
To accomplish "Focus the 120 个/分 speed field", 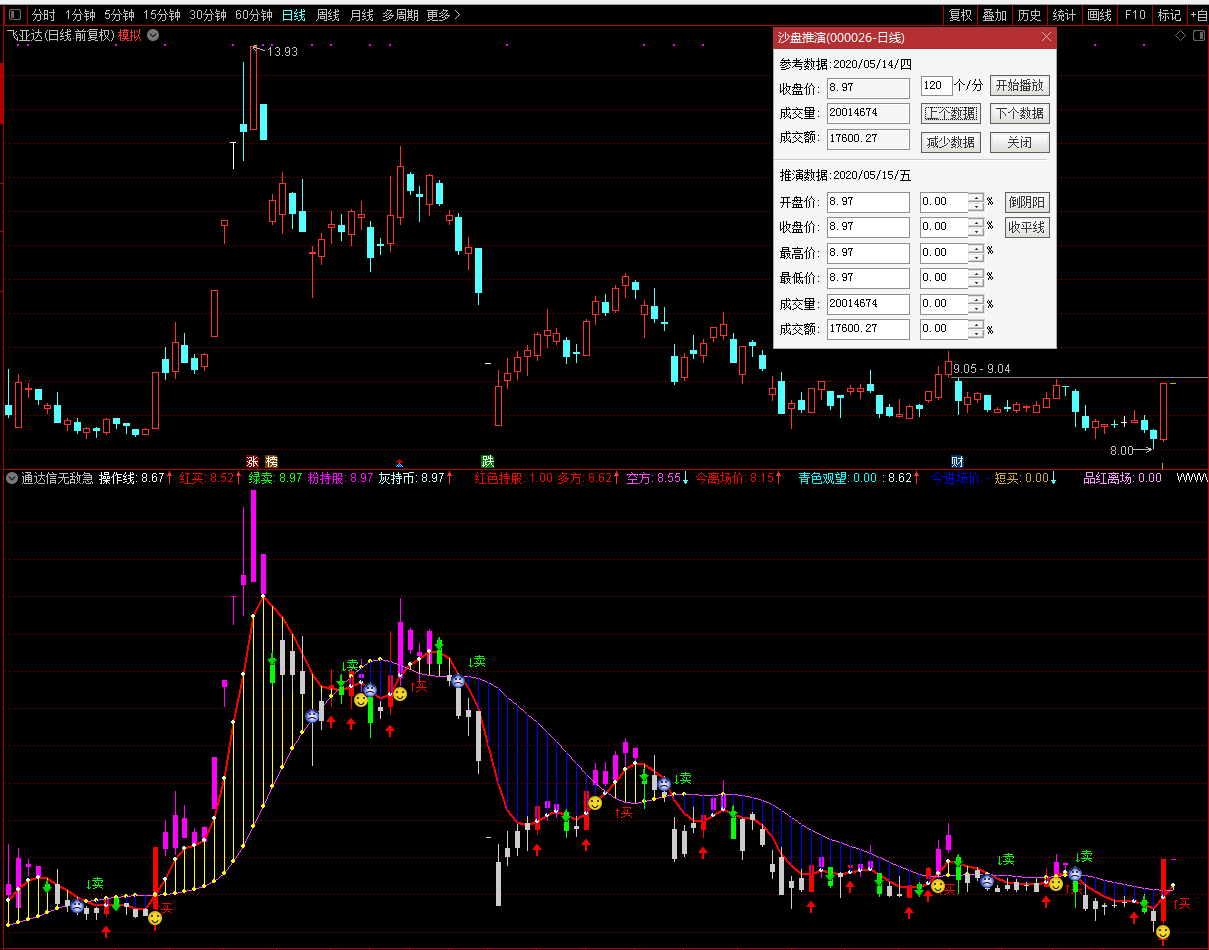I will point(936,85).
